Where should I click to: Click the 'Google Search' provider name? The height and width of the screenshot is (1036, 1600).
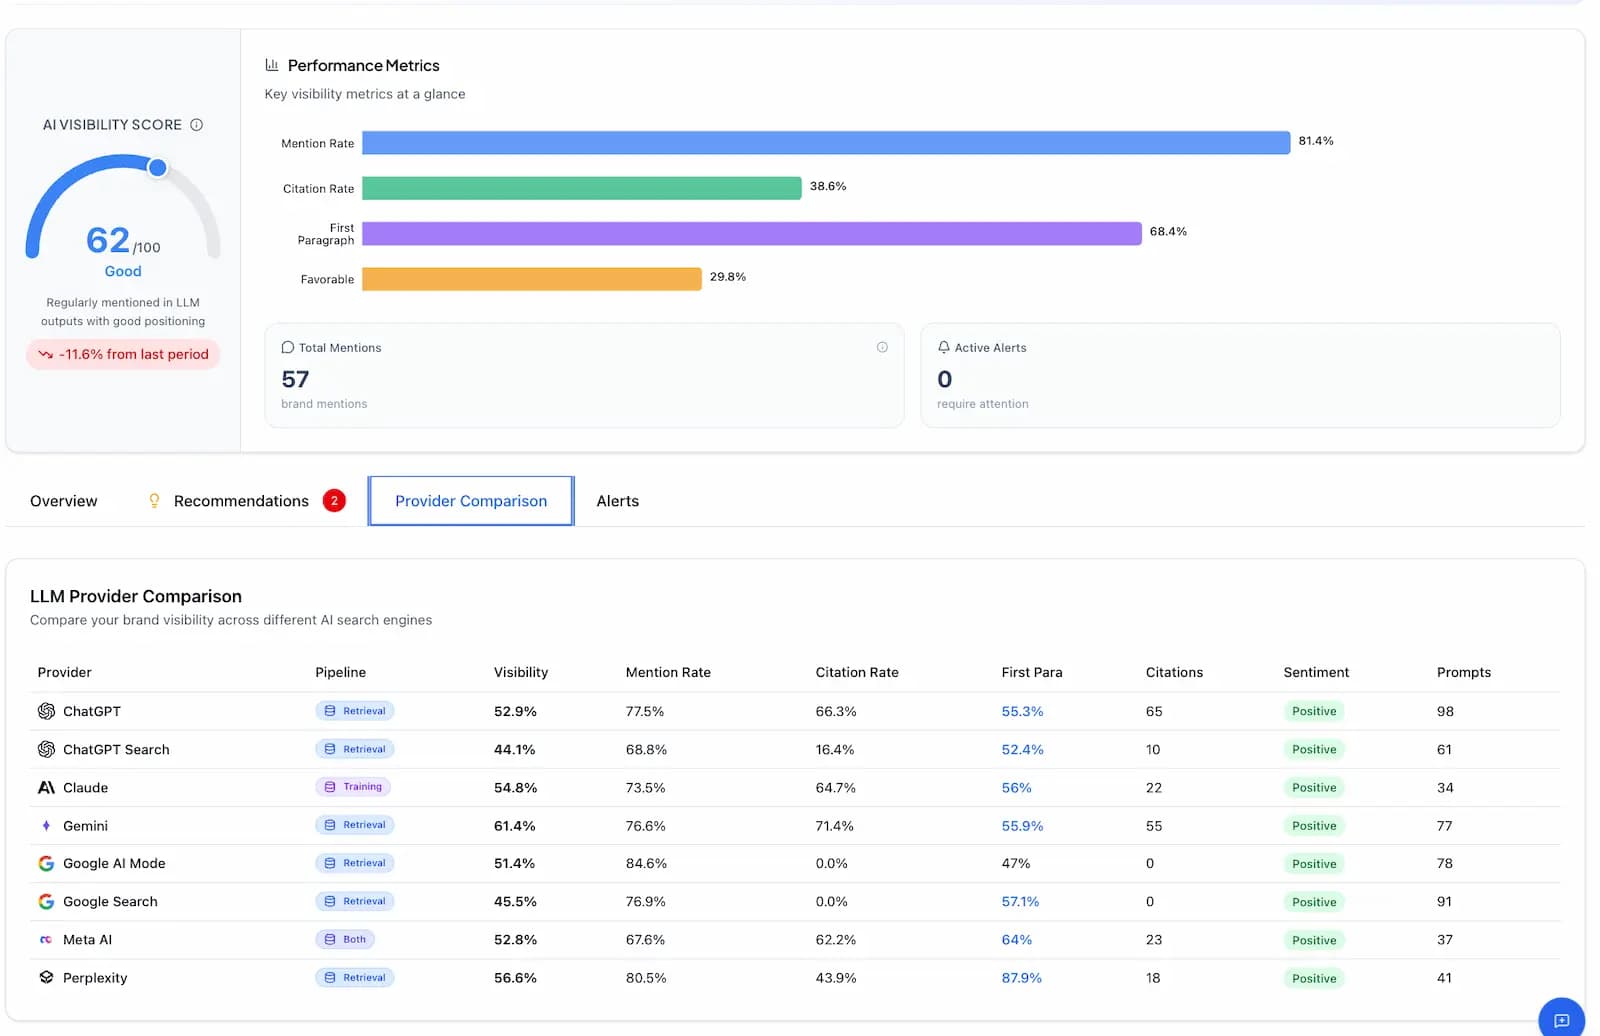click(x=110, y=902)
